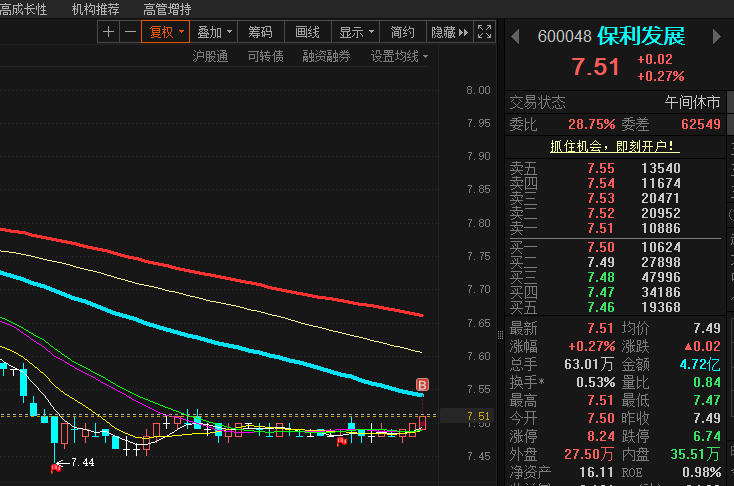Click 跌停 price 6.74

tap(707, 436)
